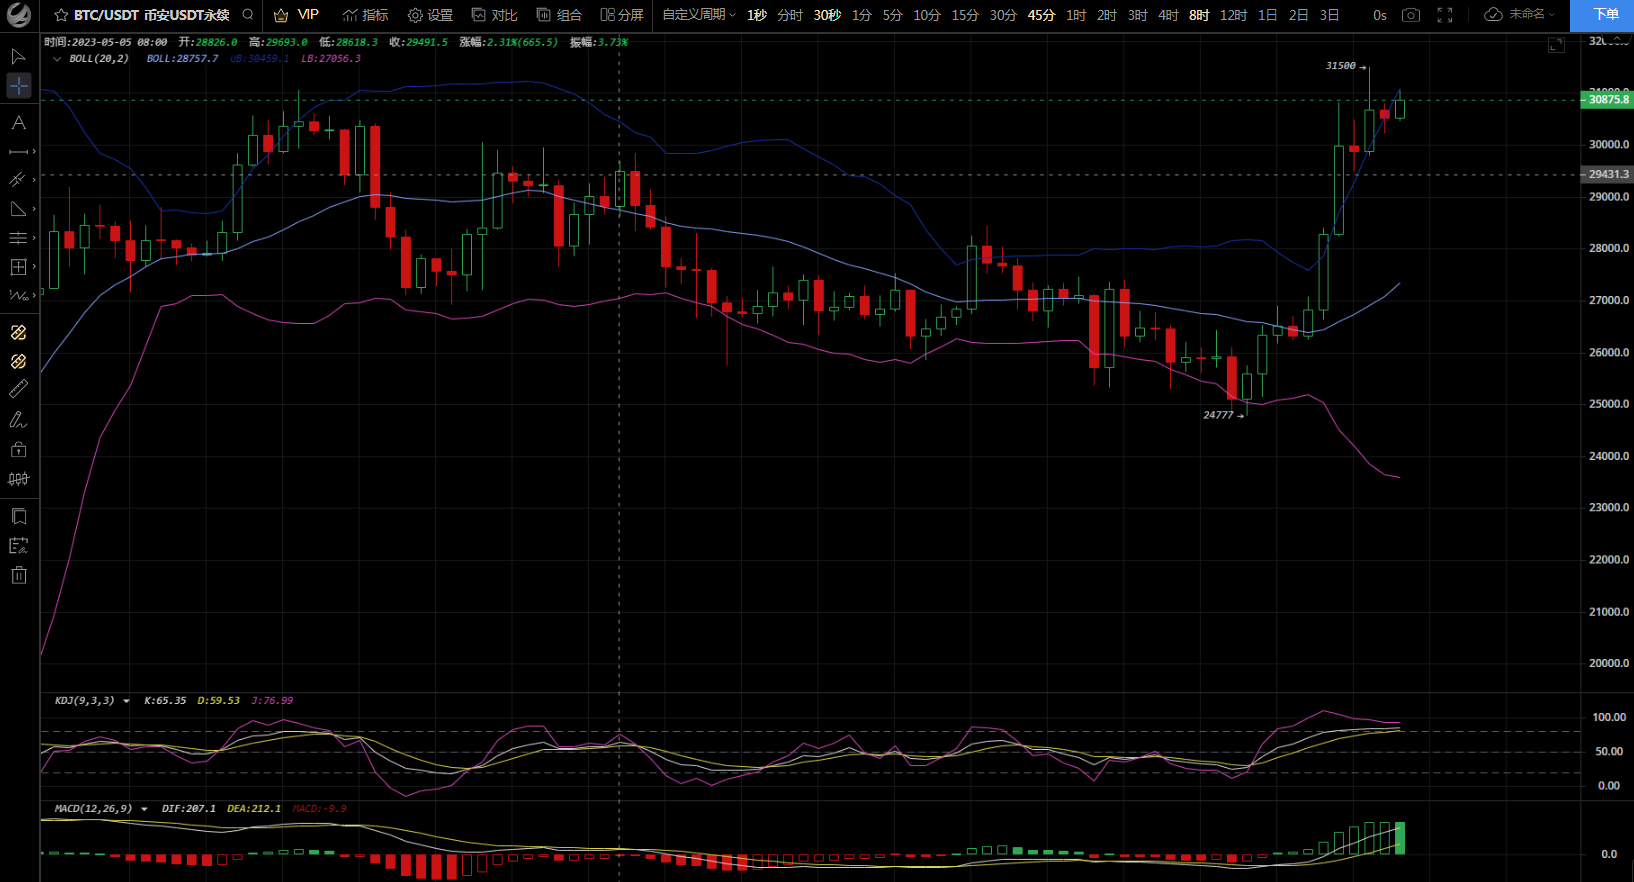Screen dimensions: 1634x882
Task: Open the 指标 indicators panel
Action: (x=365, y=15)
